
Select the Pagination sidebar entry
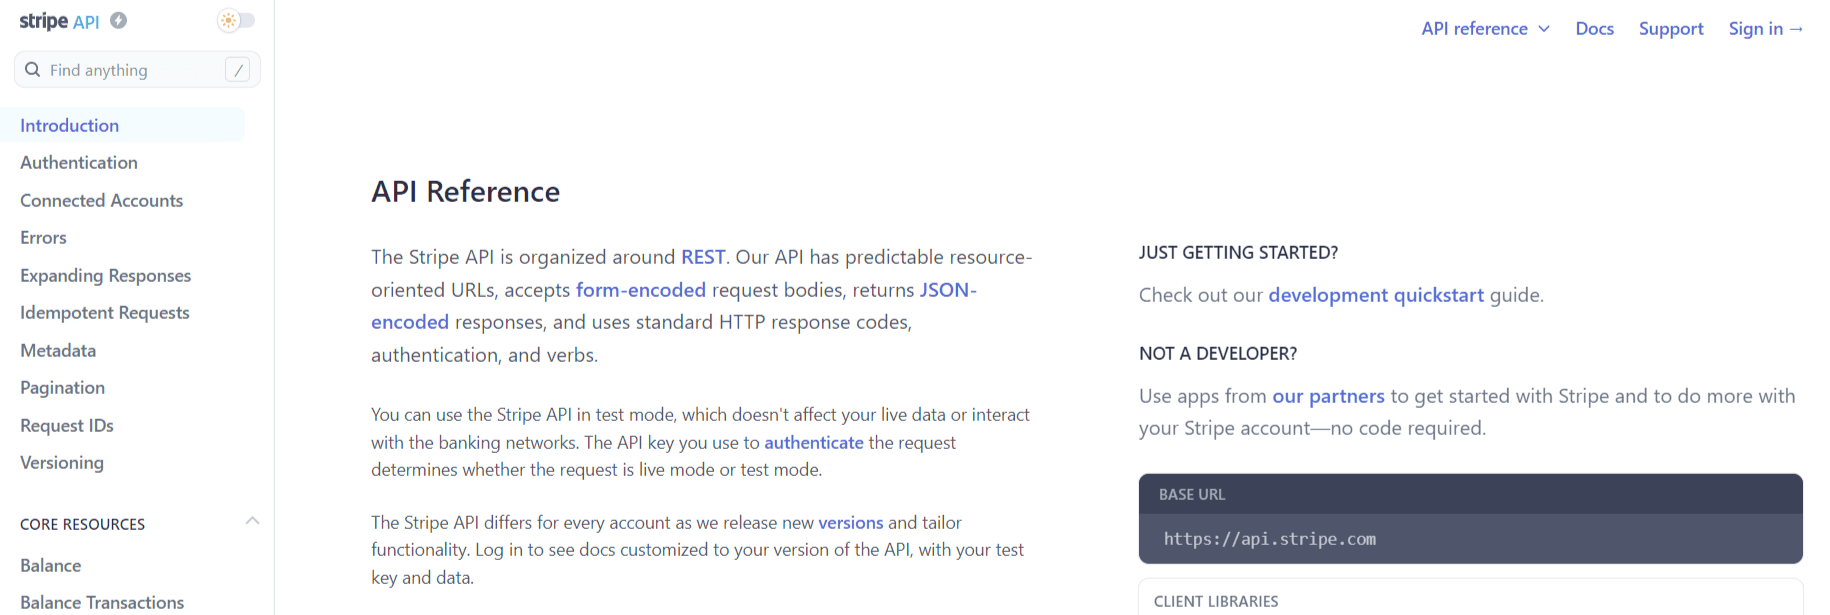tap(62, 387)
